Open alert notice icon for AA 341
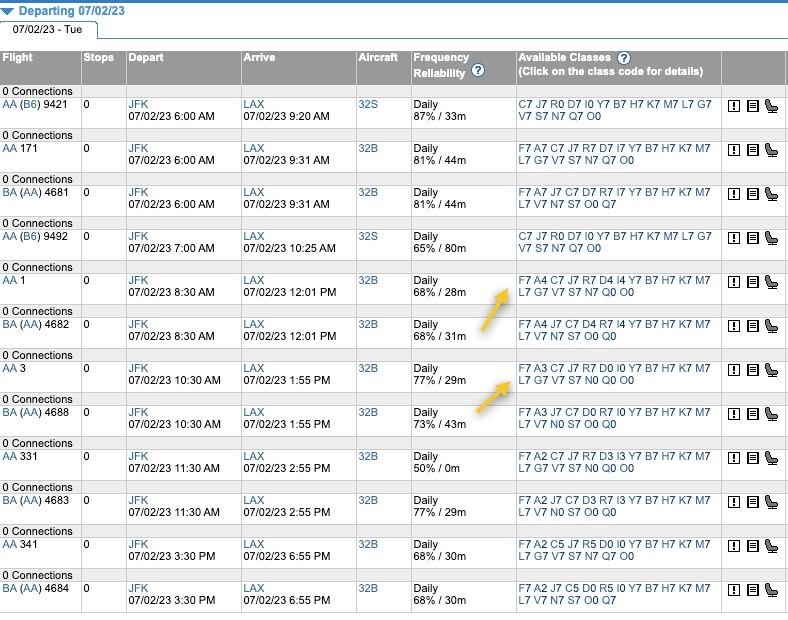This screenshot has width=788, height=620. click(x=734, y=546)
